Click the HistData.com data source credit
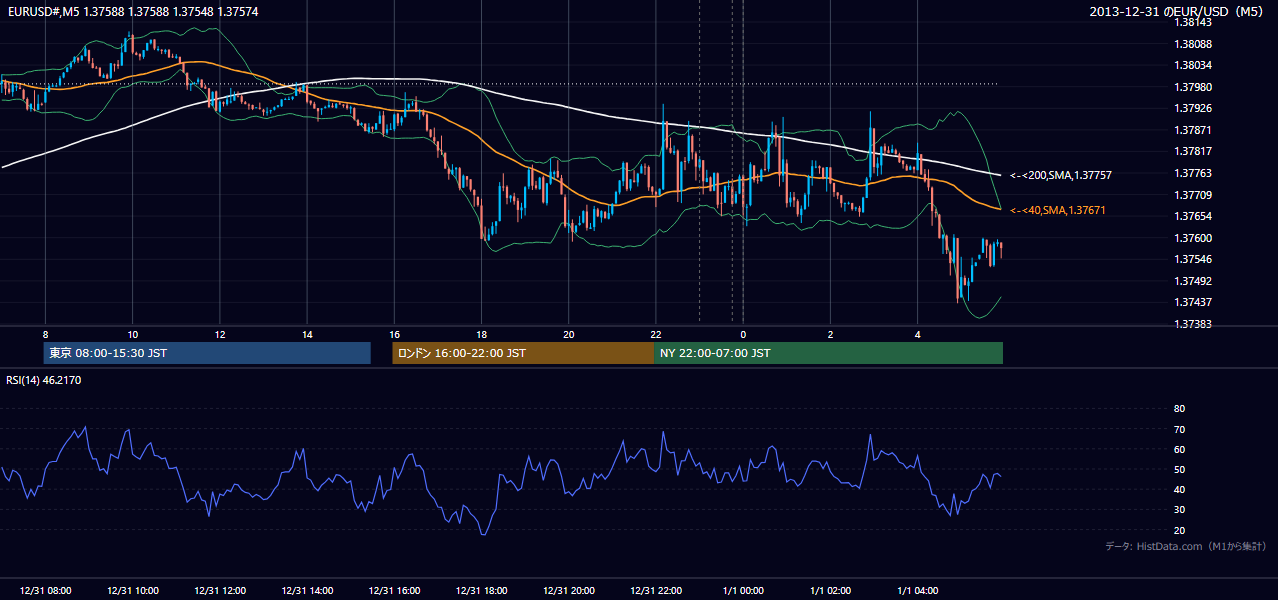The image size is (1278, 600). (x=1186, y=546)
